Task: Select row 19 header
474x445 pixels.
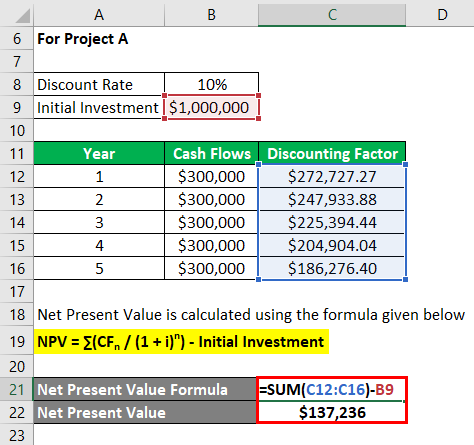Action: point(17,341)
